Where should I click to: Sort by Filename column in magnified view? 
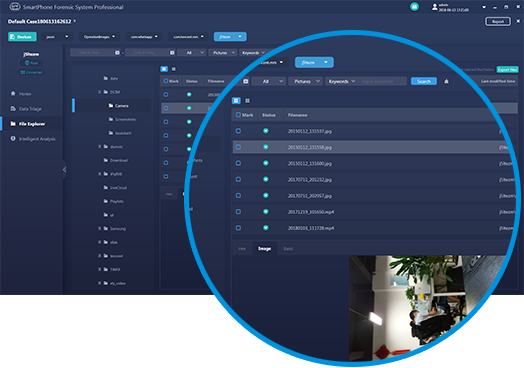(x=297, y=115)
